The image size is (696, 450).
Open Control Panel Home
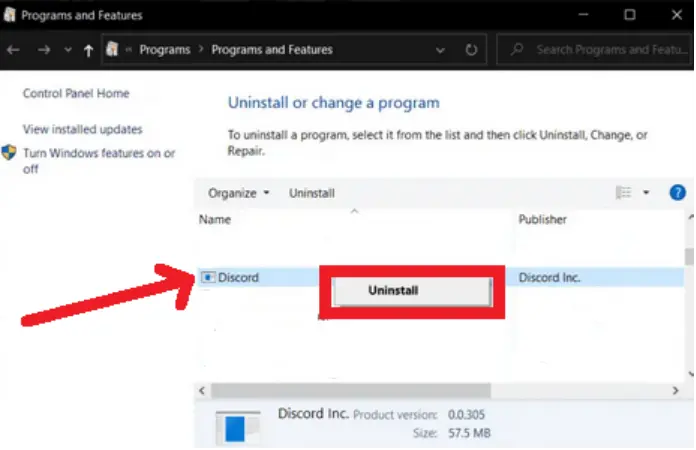[76, 93]
